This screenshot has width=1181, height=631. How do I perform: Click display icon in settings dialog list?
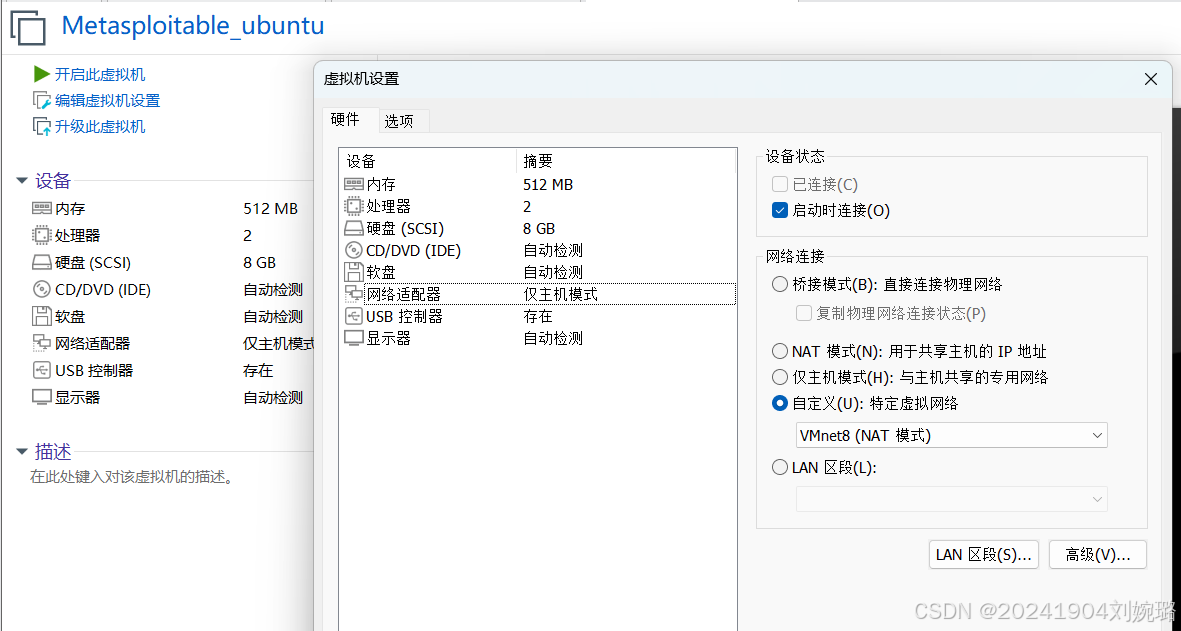coord(353,338)
